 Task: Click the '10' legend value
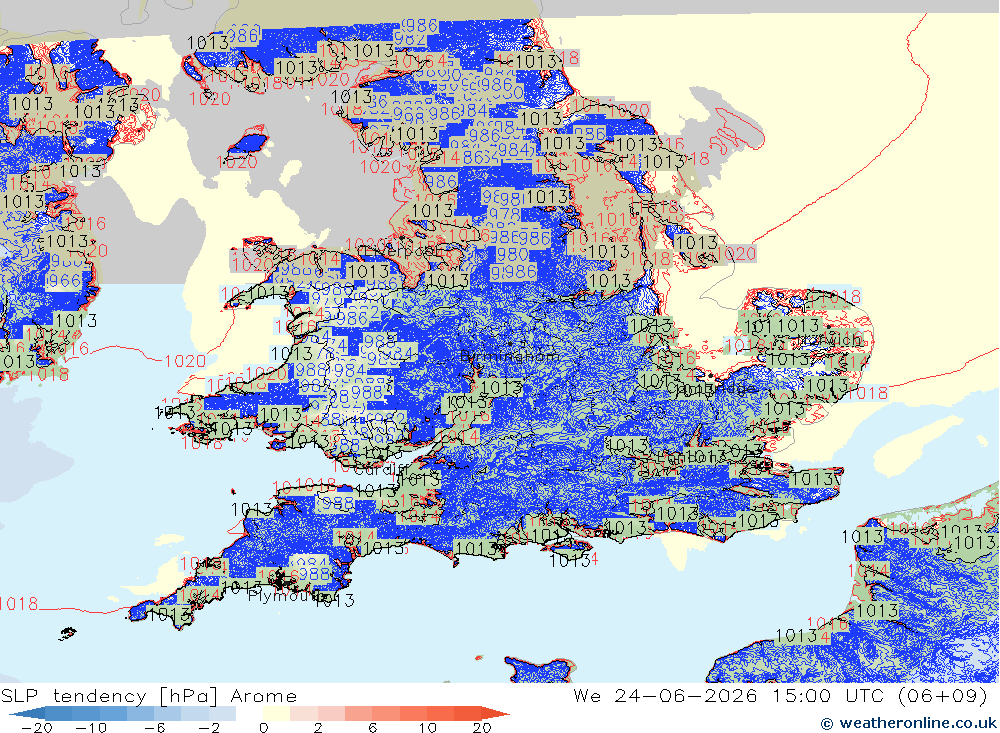click(427, 728)
